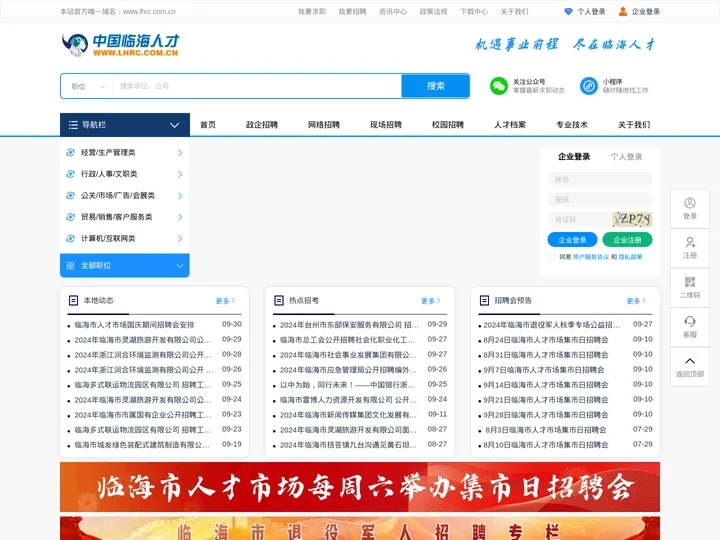
Task: Click the 本地动态 section document icon
Action: click(73, 300)
